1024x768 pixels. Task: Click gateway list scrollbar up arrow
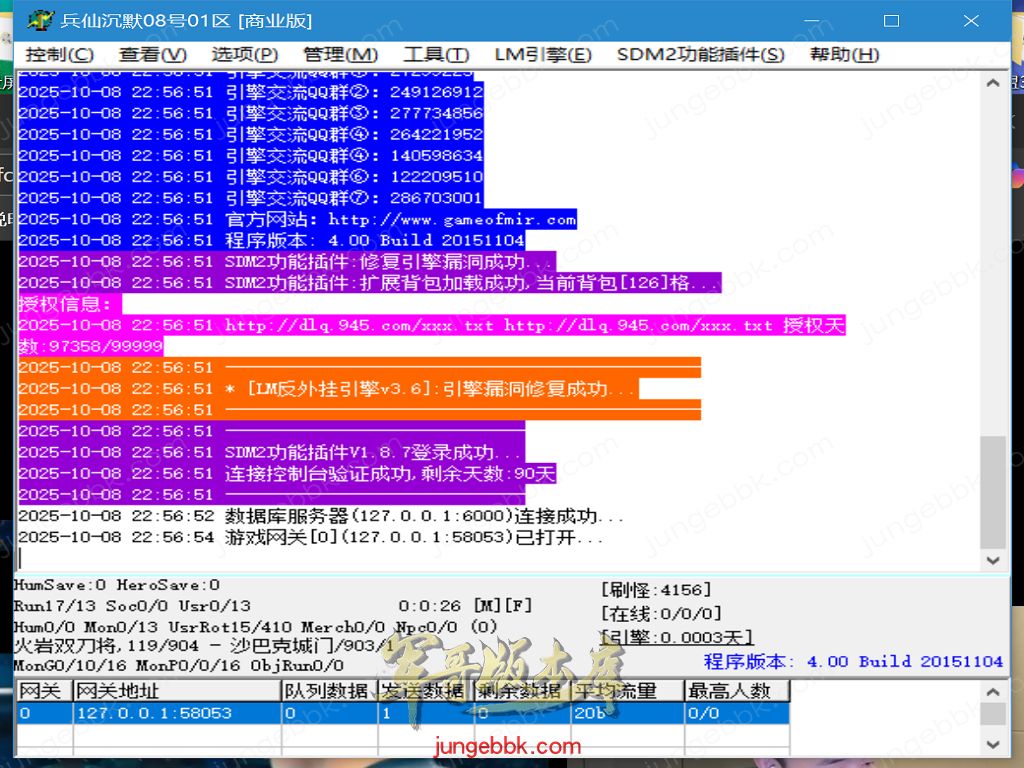(993, 692)
